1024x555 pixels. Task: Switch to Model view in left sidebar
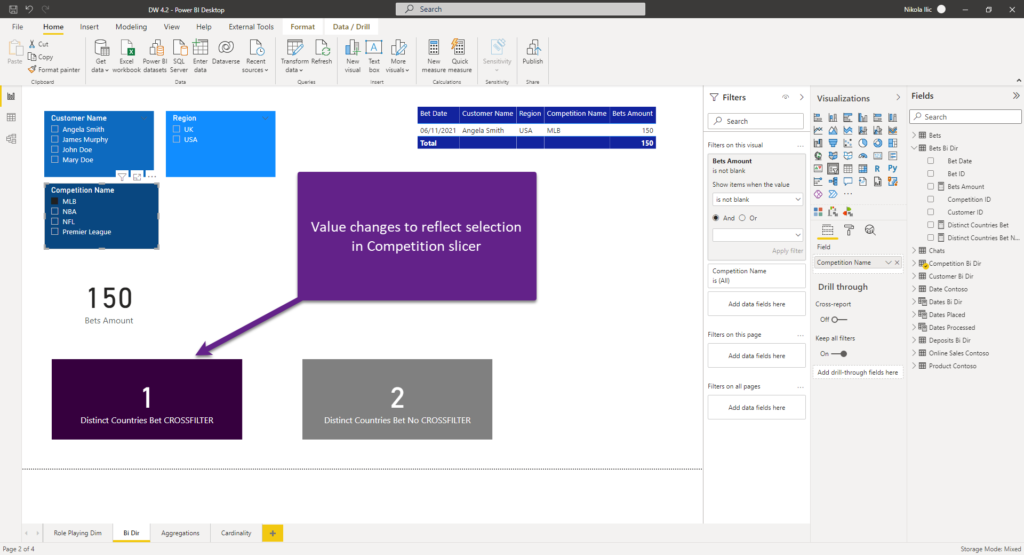11,138
